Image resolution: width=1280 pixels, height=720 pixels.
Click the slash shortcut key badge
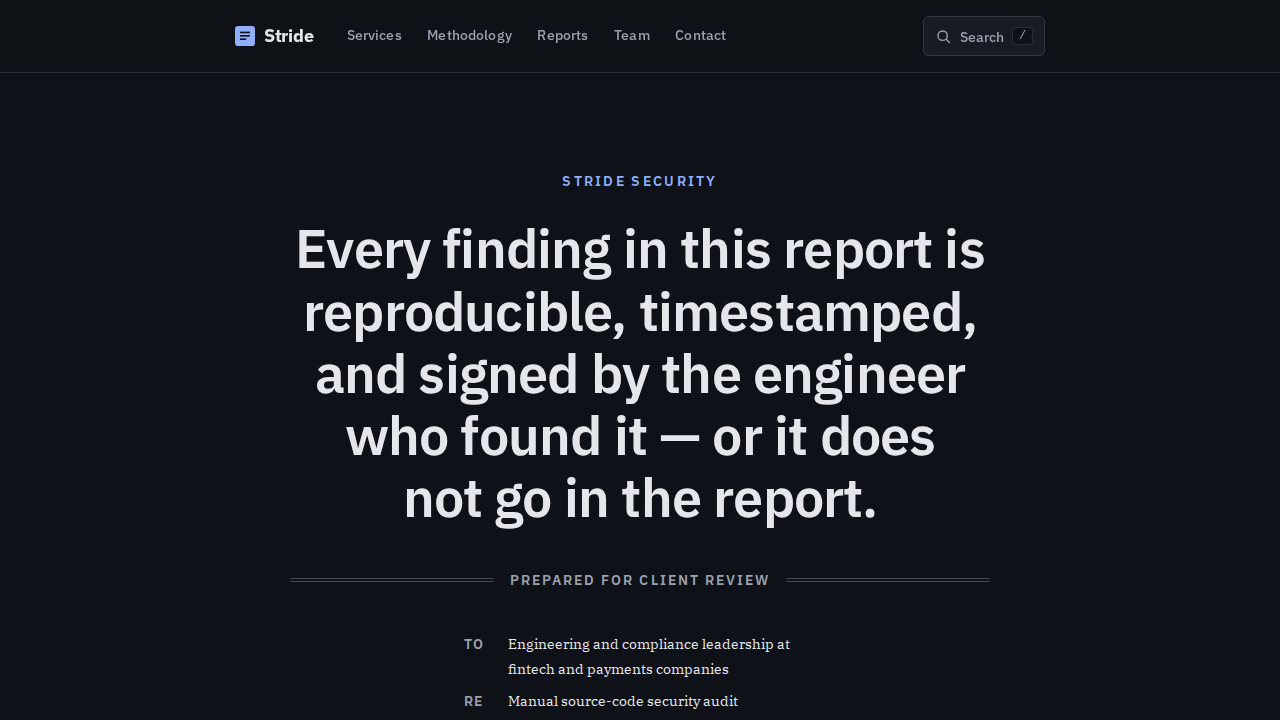point(1022,36)
